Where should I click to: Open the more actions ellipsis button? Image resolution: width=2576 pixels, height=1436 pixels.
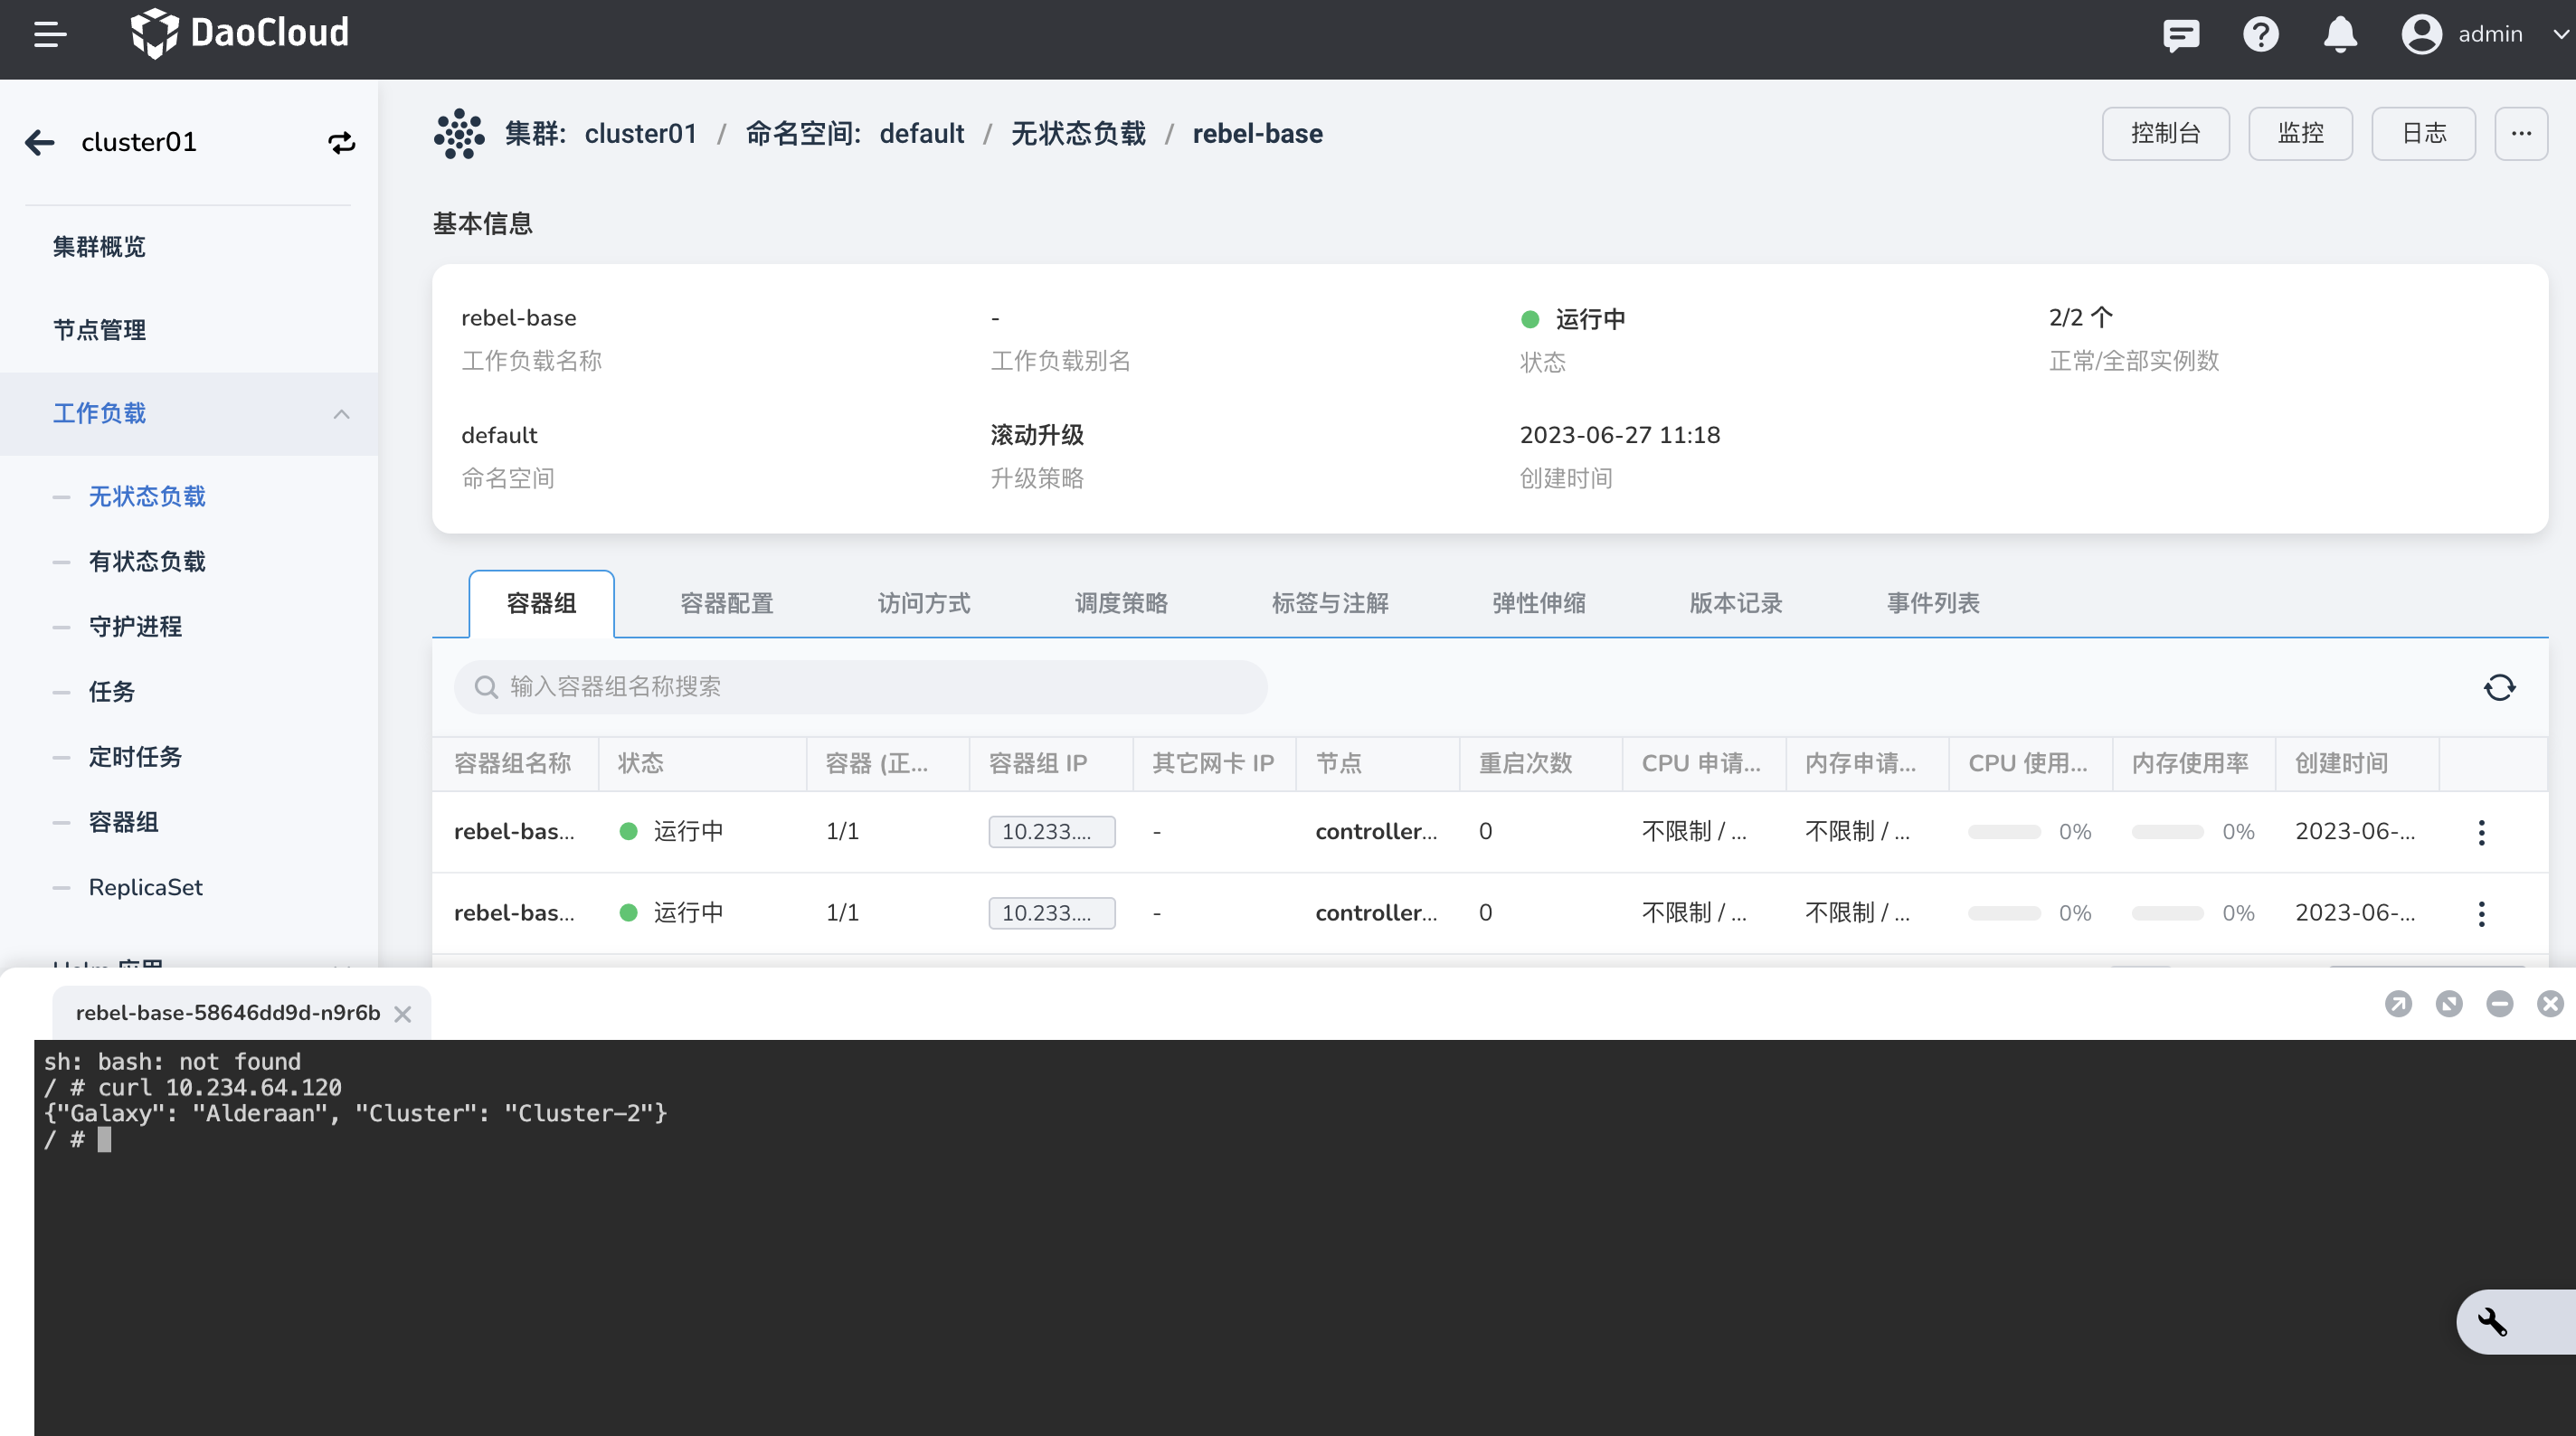(2521, 133)
